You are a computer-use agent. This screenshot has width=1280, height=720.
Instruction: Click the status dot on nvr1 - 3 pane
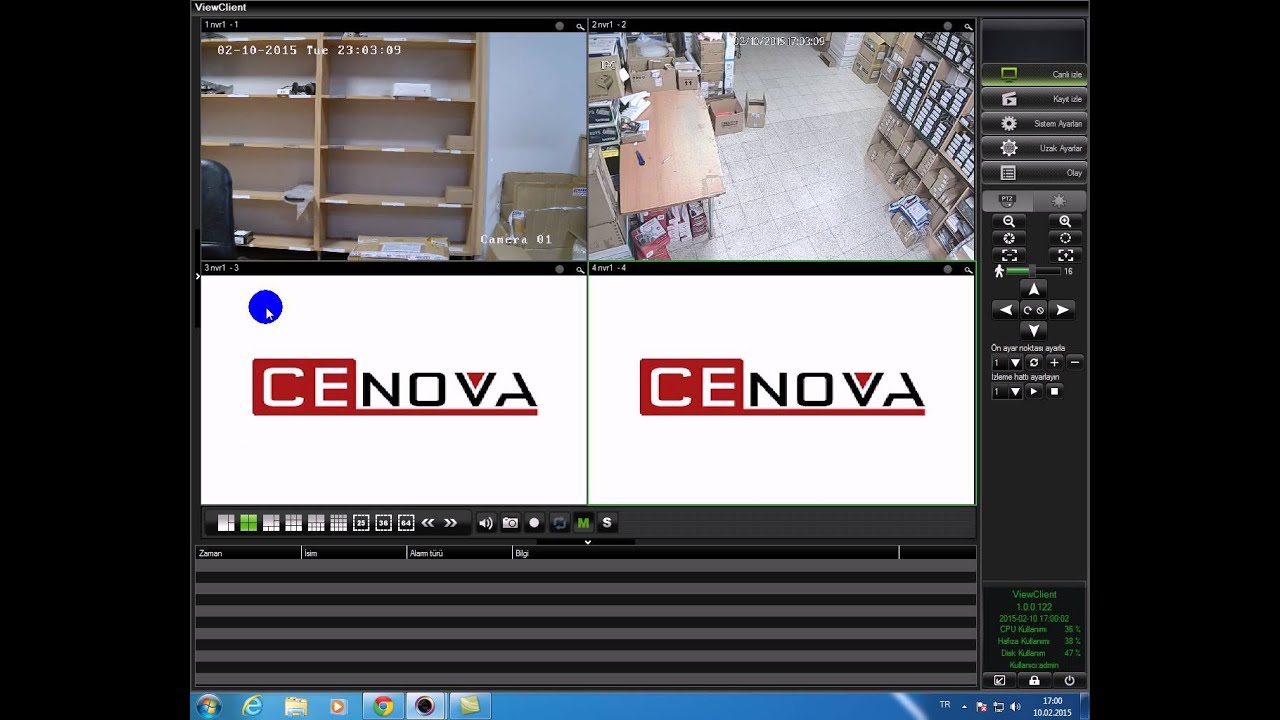pyautogui.click(x=560, y=269)
